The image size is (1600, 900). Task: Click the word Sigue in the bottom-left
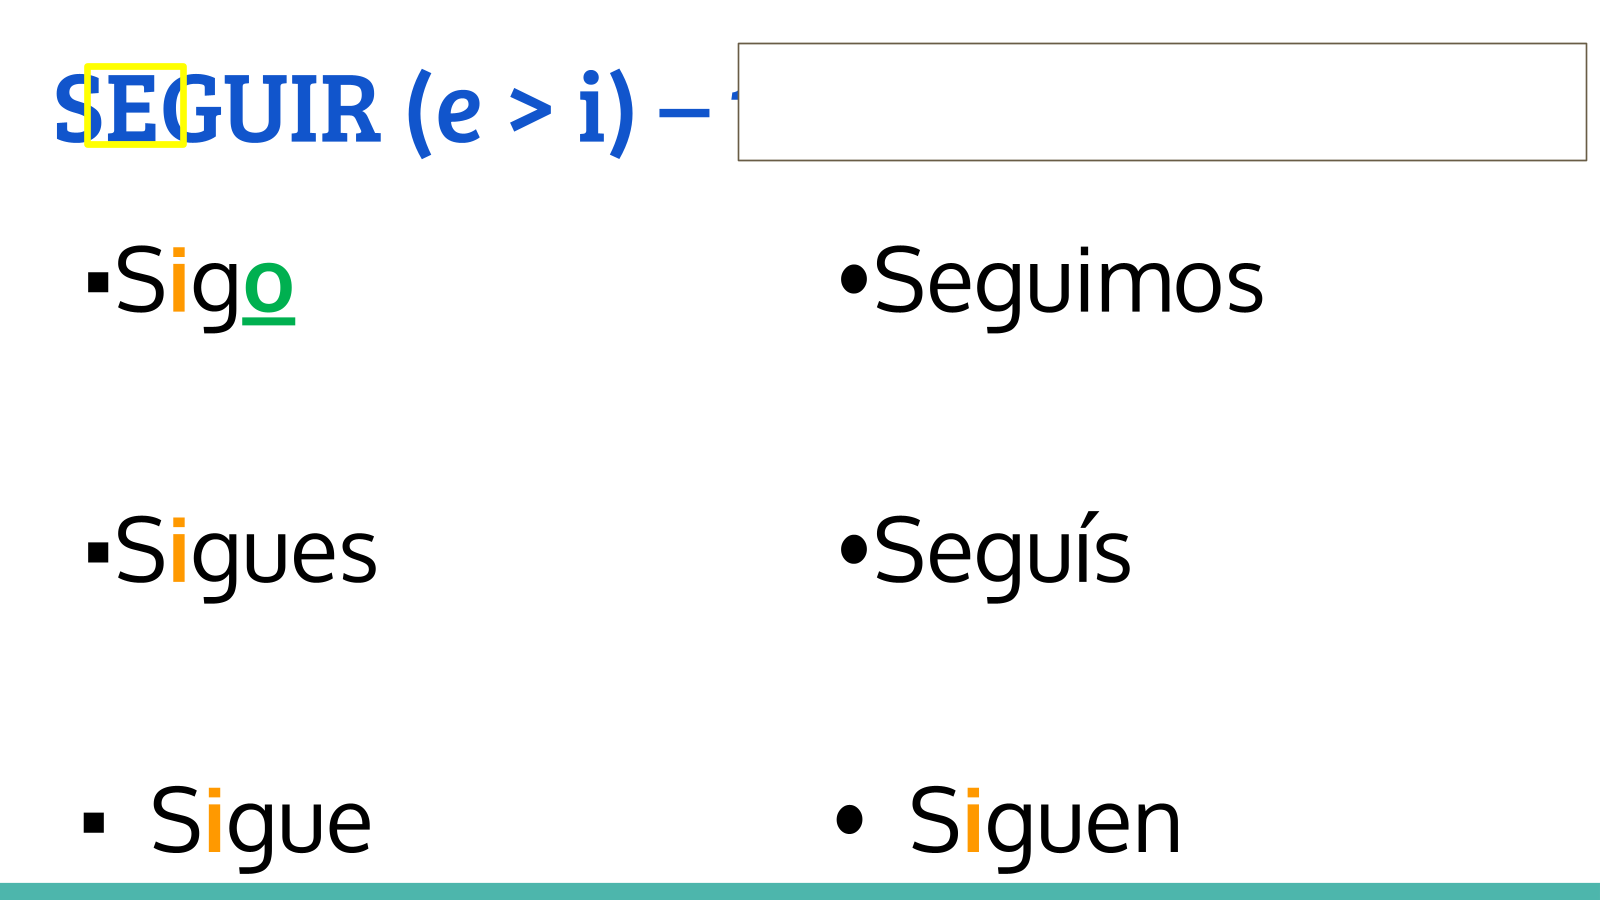click(261, 824)
